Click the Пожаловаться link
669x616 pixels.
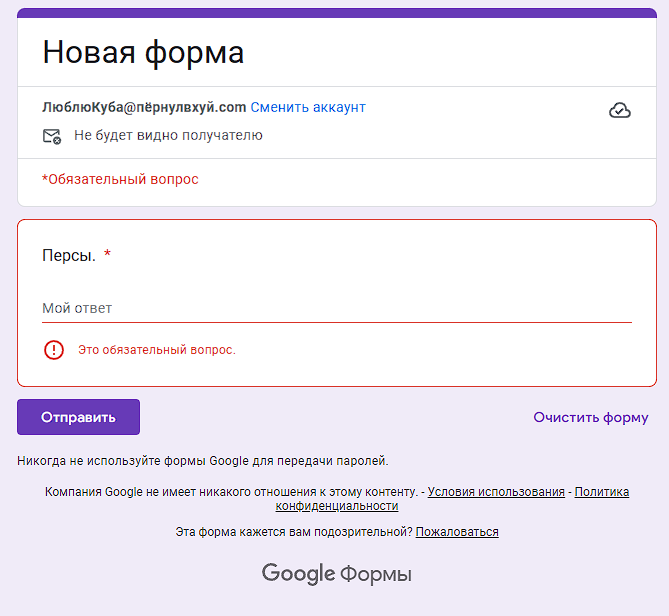pyautogui.click(x=457, y=532)
